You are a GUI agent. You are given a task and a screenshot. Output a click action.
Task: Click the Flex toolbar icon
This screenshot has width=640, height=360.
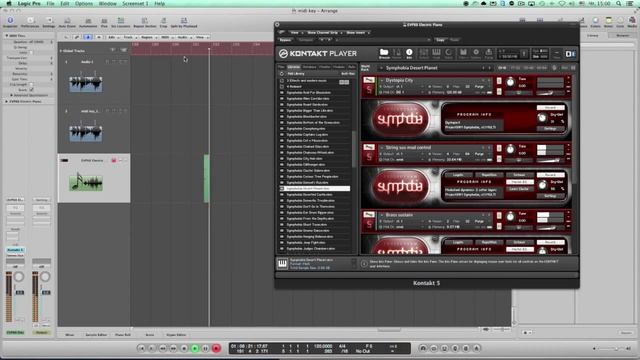pyautogui.click(x=104, y=21)
